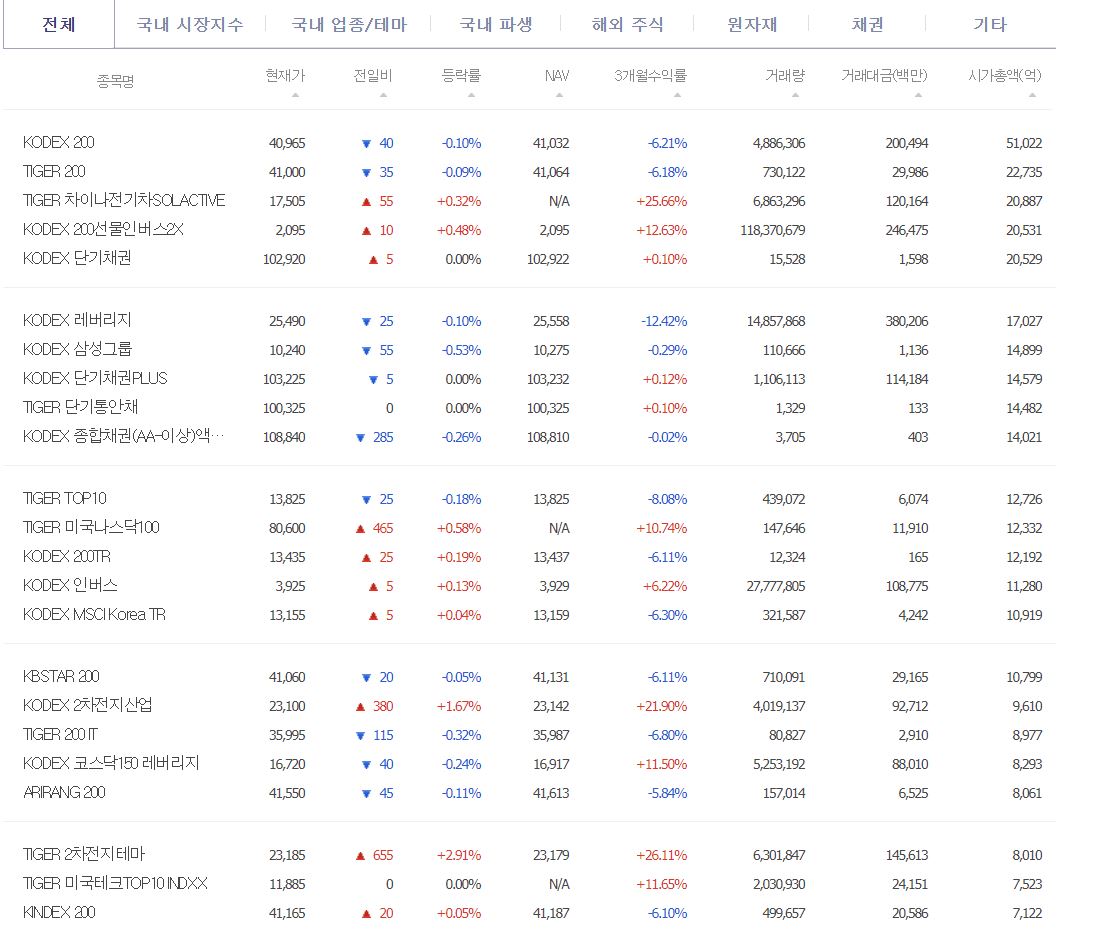The height and width of the screenshot is (930, 1093).
Task: Sort by 3개월수익률 column arrow
Action: click(x=677, y=95)
